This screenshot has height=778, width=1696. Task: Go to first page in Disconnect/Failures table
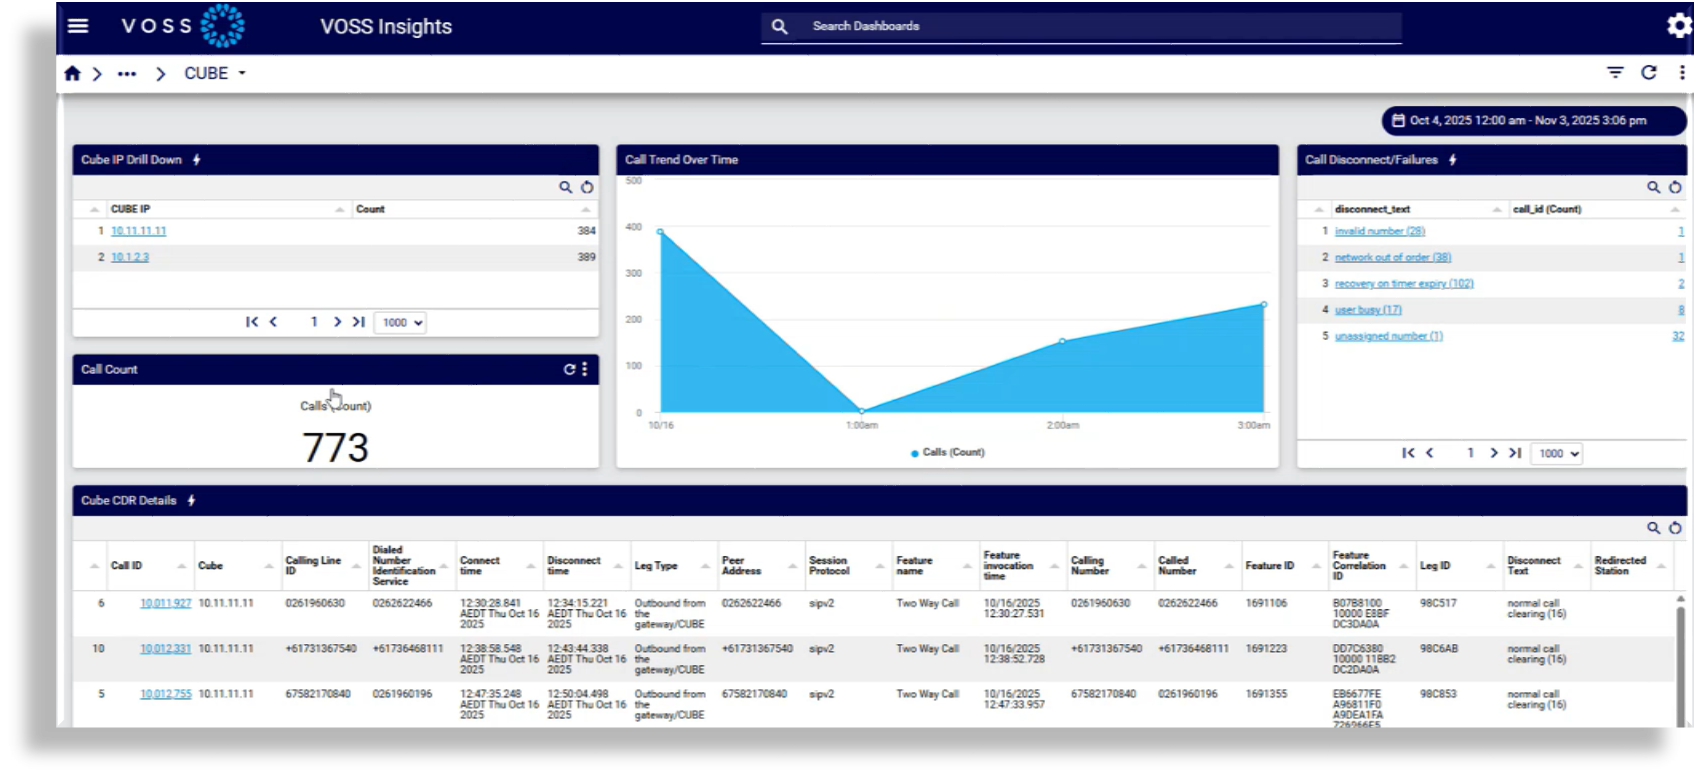pos(1408,453)
